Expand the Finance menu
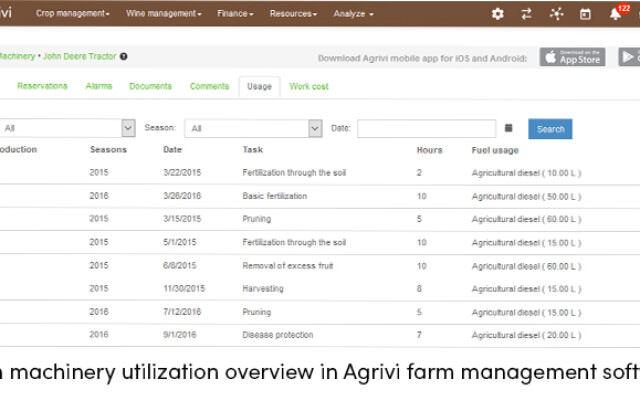Viewport: 640px width, 400px height. pos(235,13)
